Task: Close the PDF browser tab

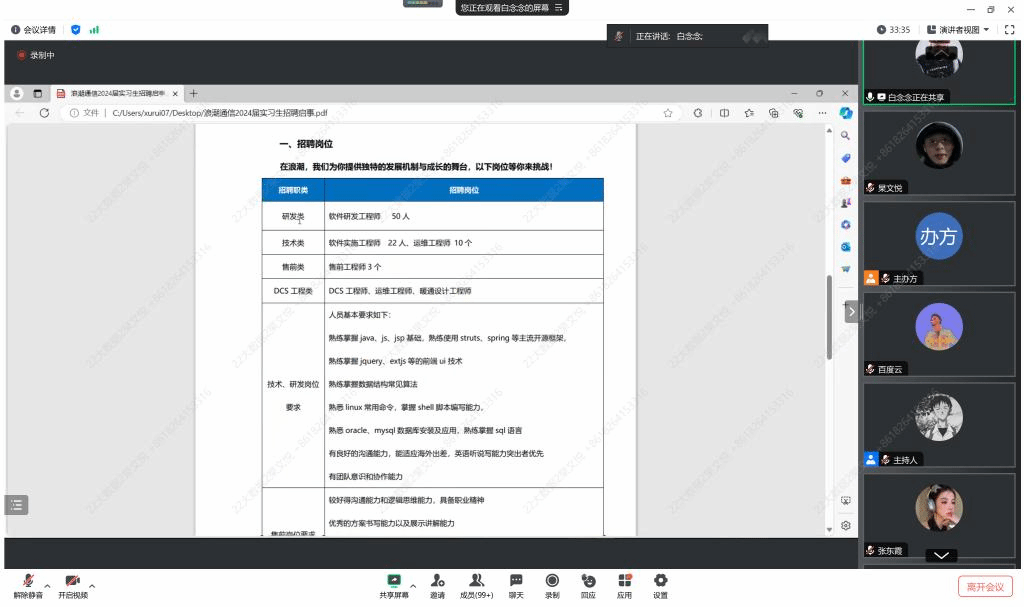Action: pyautogui.click(x=175, y=94)
